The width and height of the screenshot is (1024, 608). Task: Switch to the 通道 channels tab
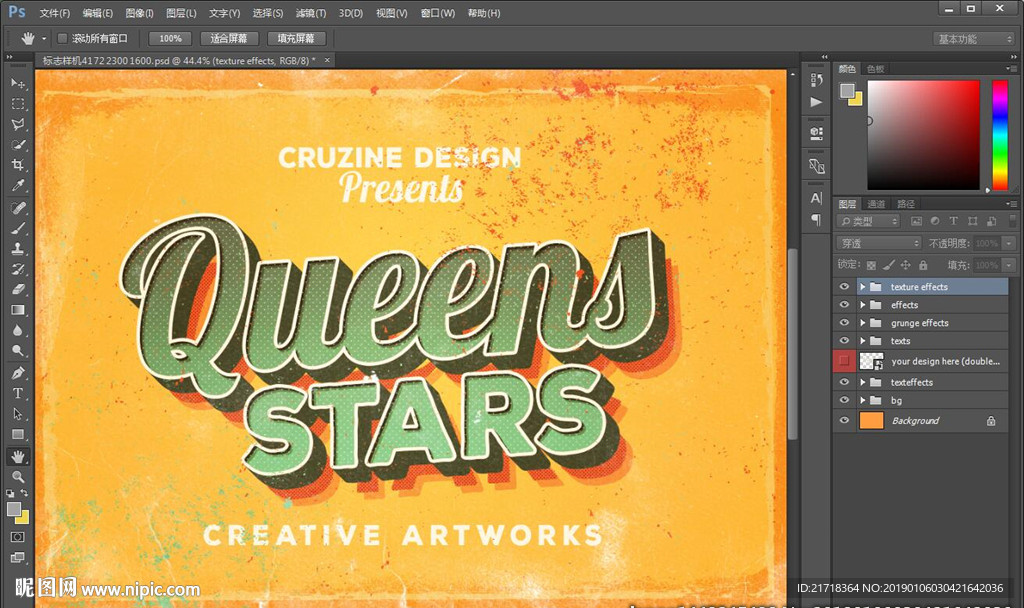click(x=876, y=204)
